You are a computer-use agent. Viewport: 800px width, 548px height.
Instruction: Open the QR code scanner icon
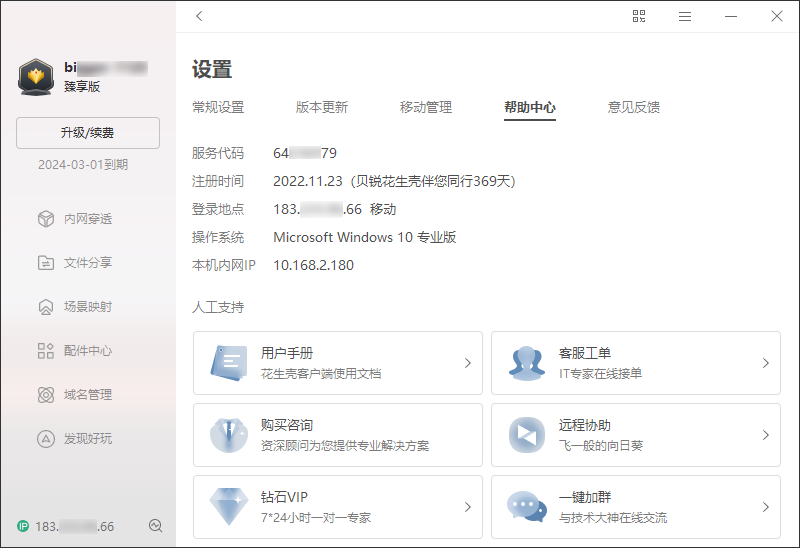(x=640, y=16)
